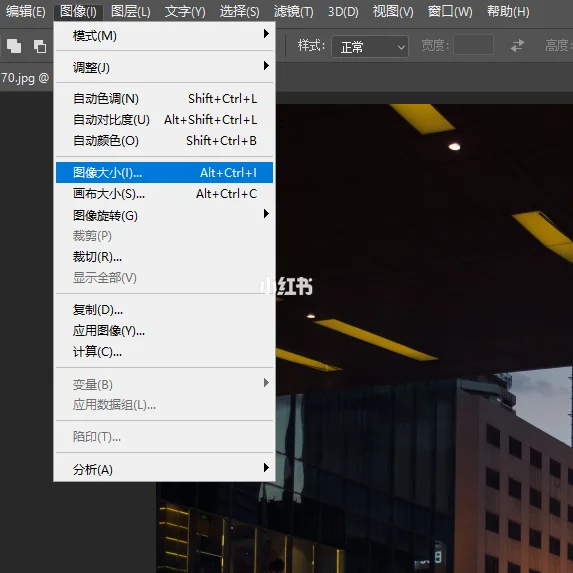
Task: Click the 宽度 input field
Action: (473, 45)
